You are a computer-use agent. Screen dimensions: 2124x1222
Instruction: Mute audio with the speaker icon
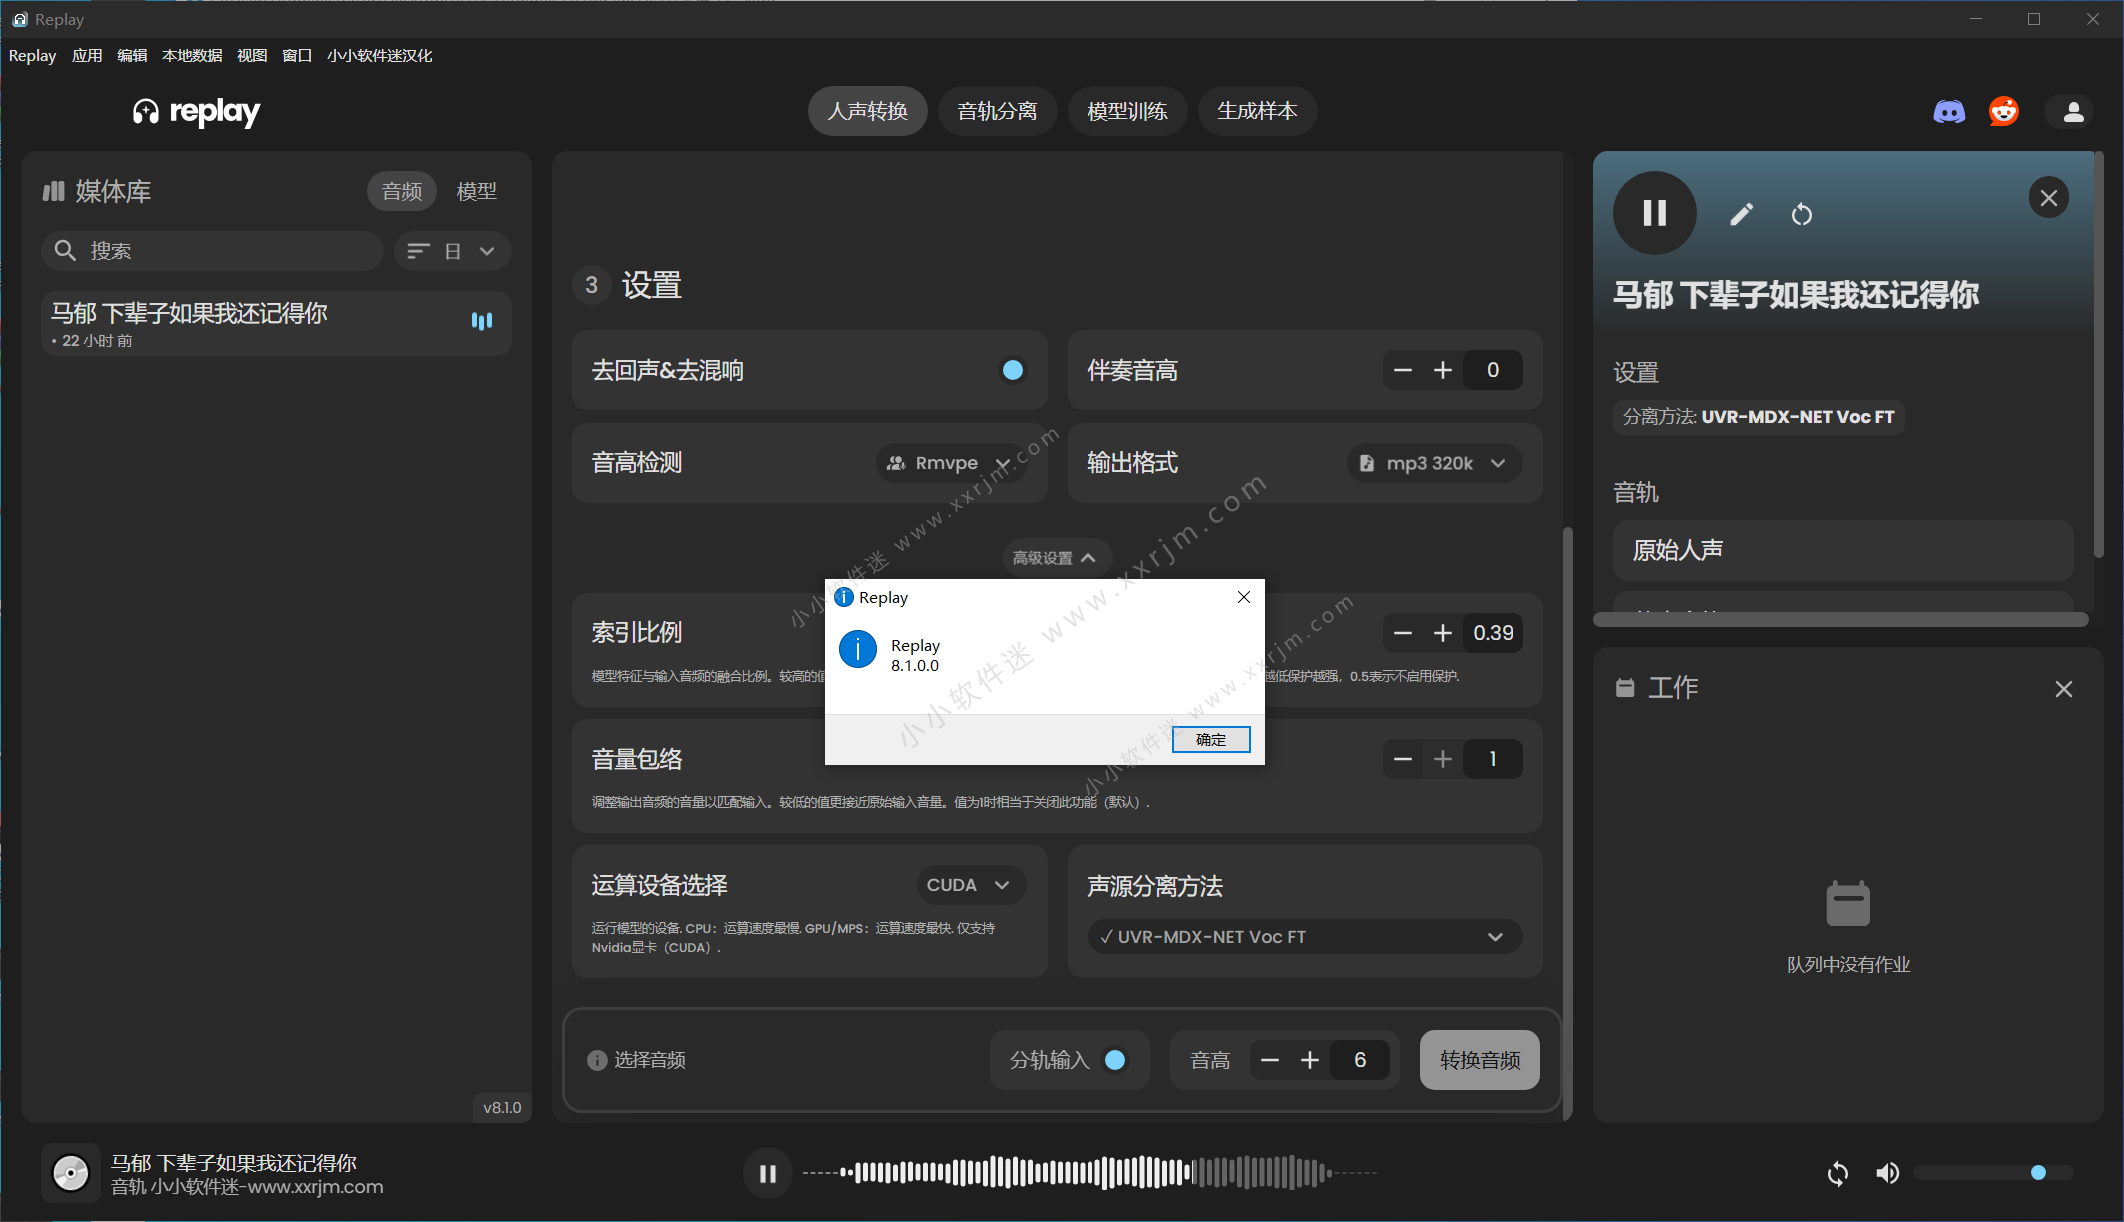tap(1887, 1173)
